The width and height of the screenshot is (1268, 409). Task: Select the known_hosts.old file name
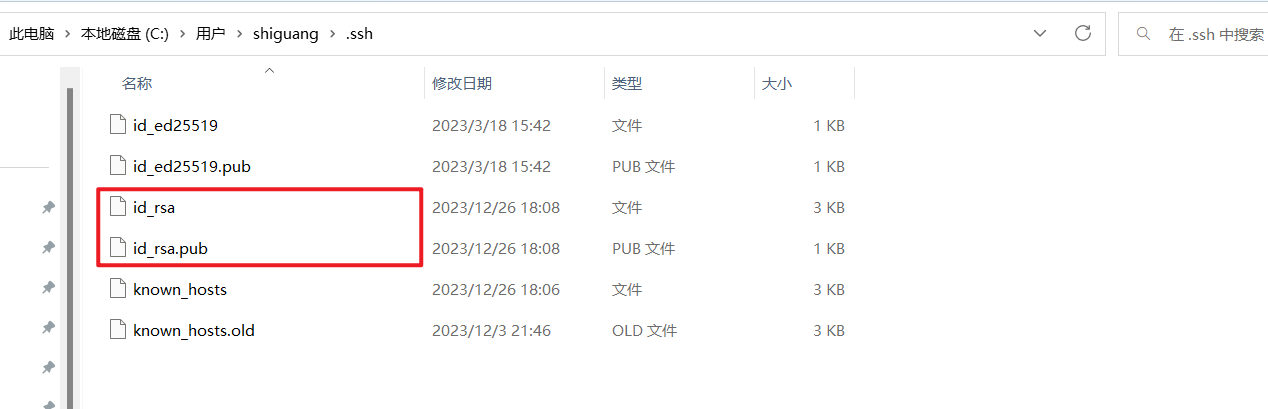(194, 331)
